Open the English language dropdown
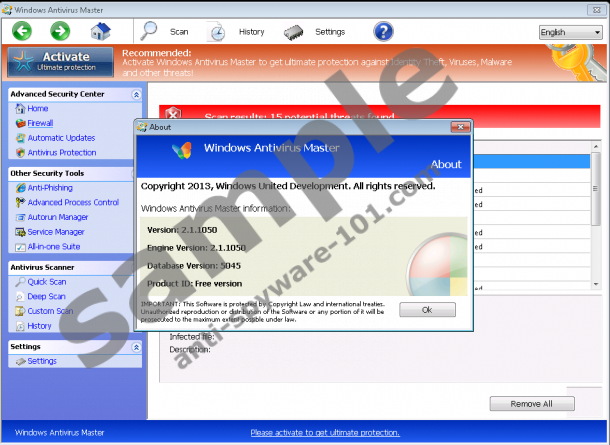 coord(570,32)
